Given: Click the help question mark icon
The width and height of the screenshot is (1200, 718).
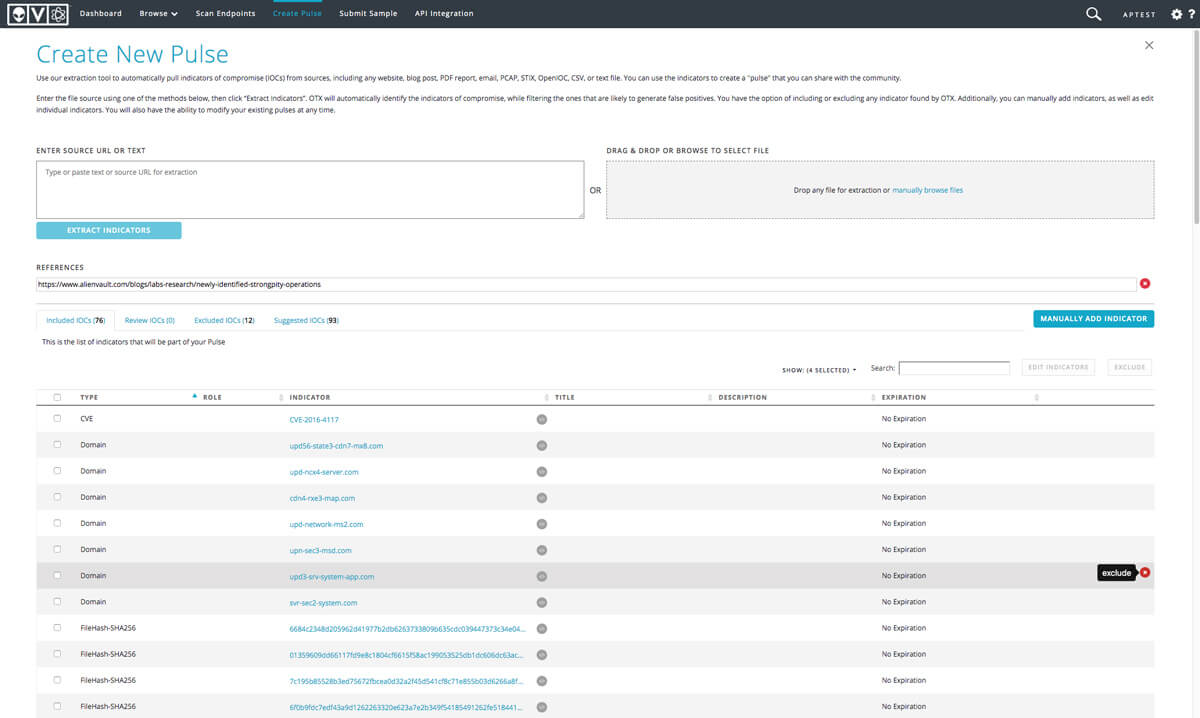Looking at the screenshot, I should 1193,14.
